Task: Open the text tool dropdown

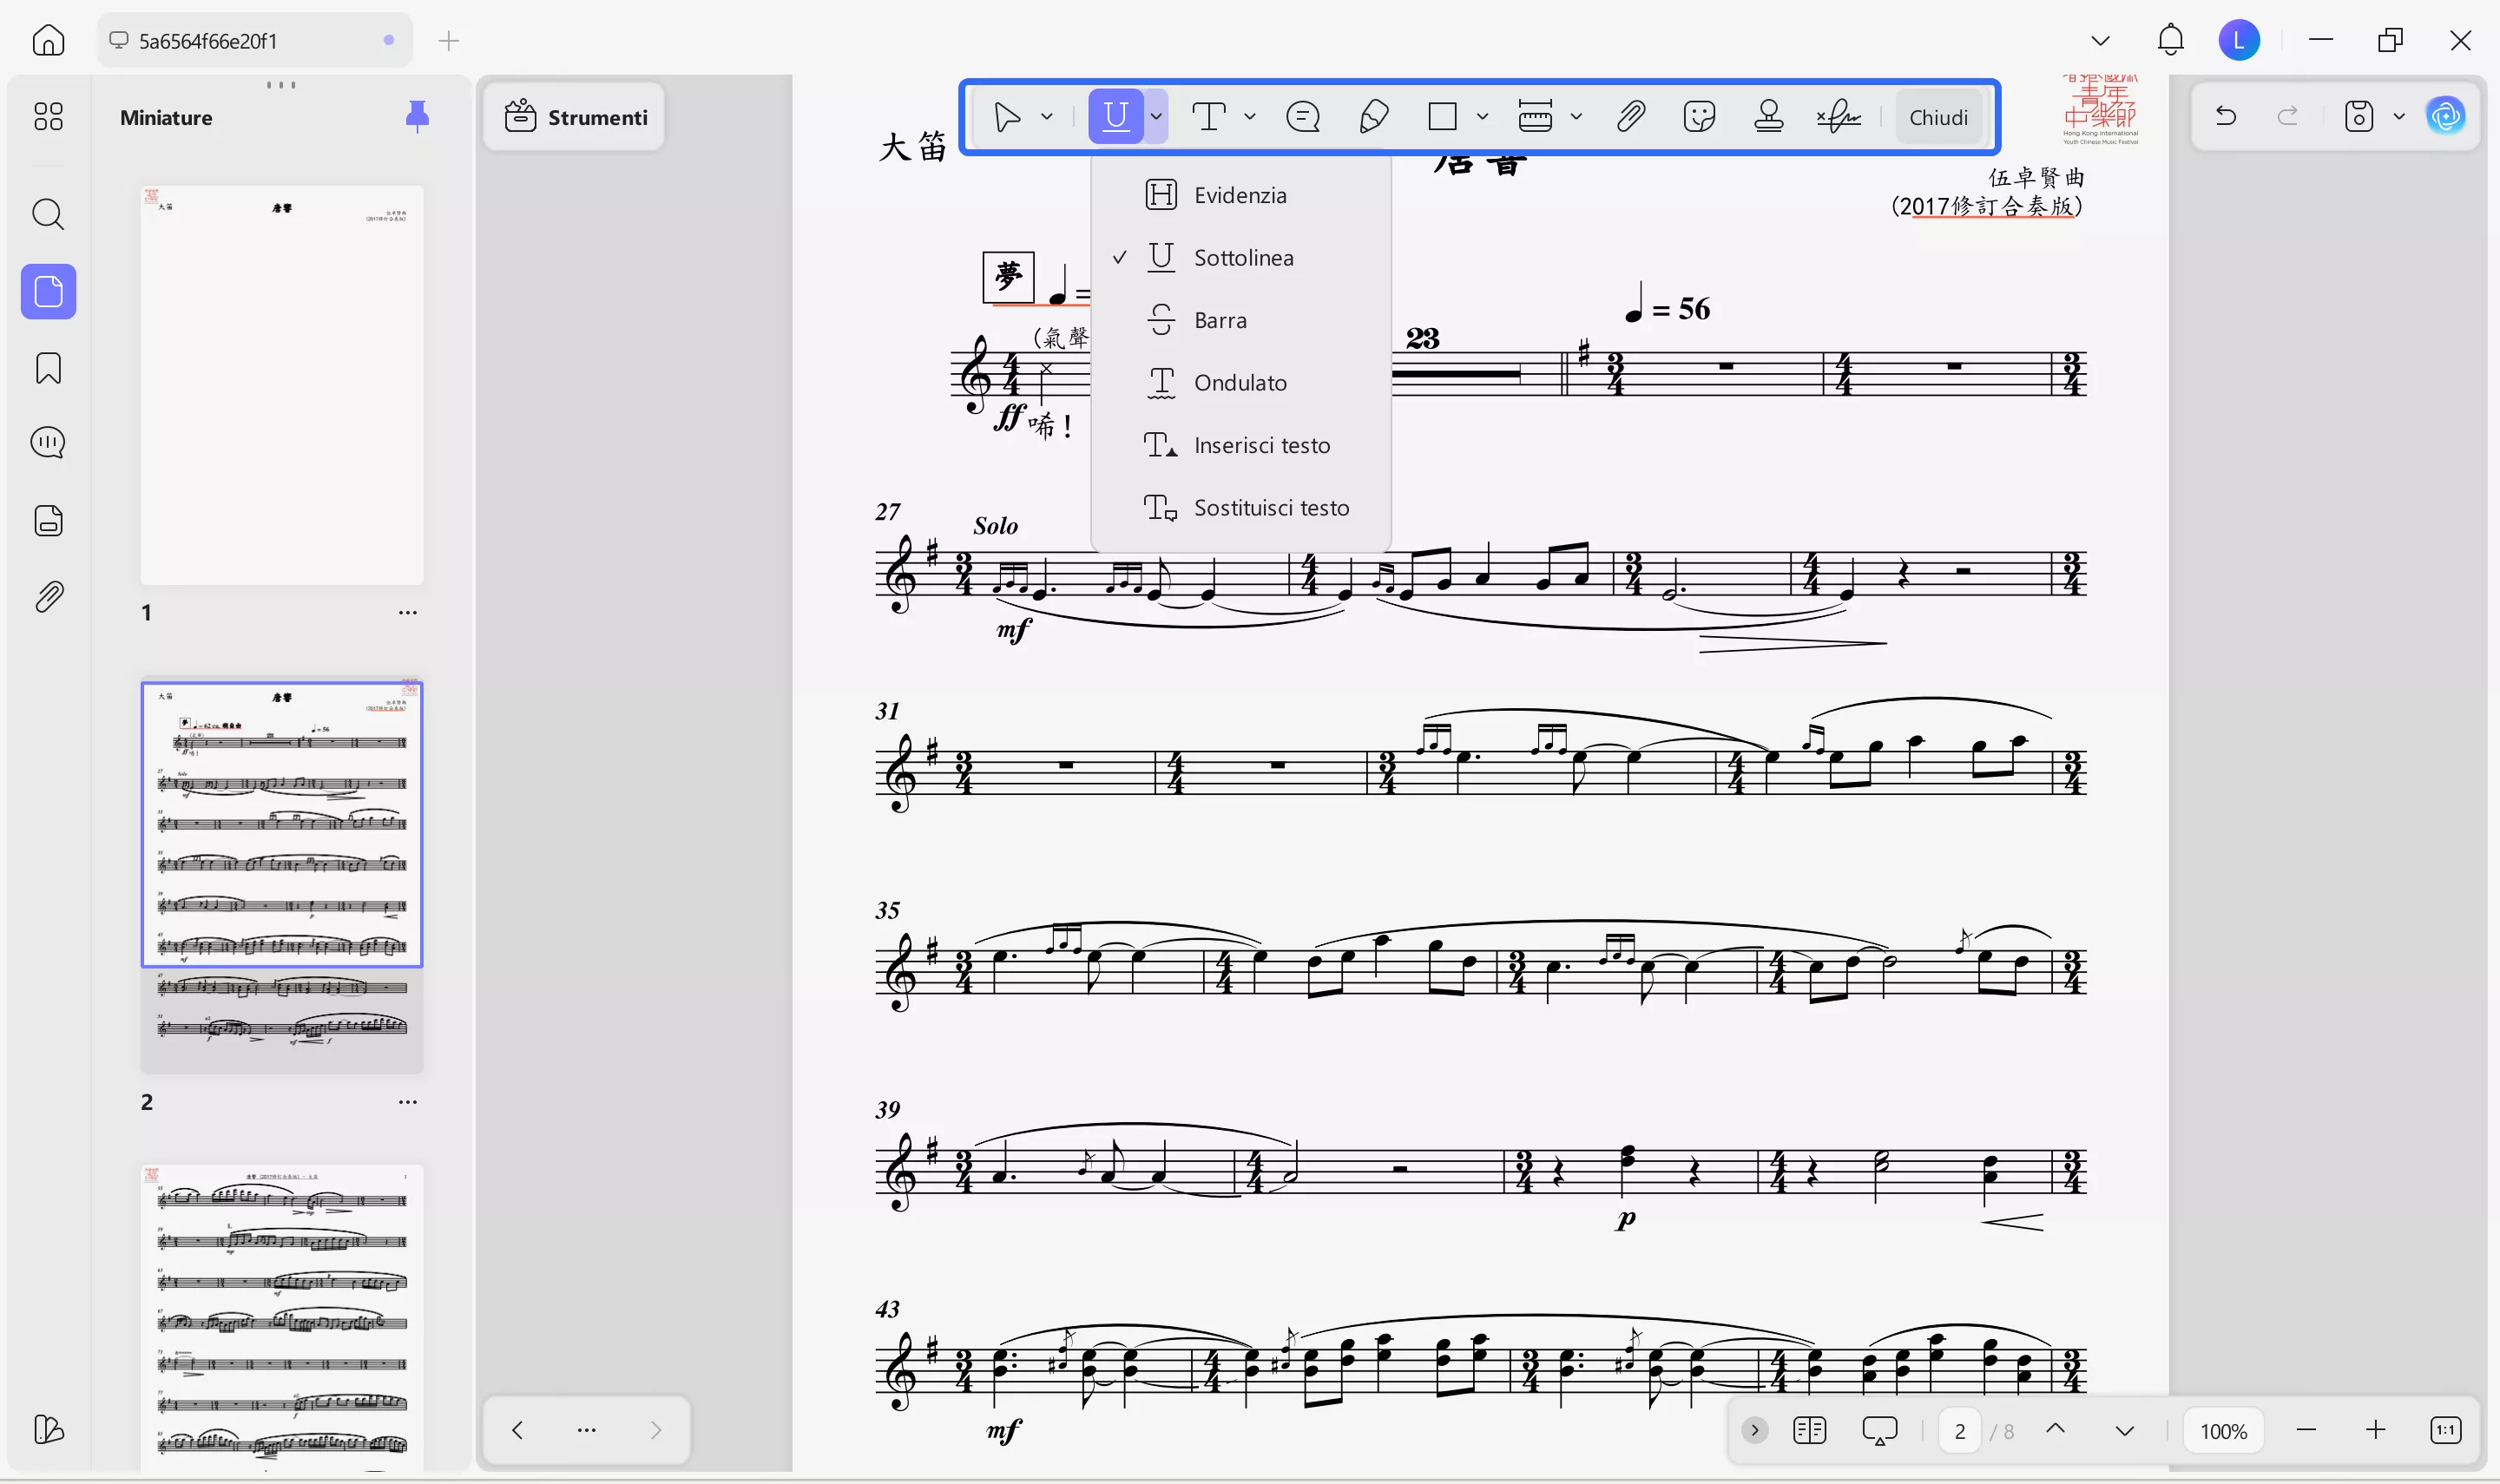Action: point(1249,117)
